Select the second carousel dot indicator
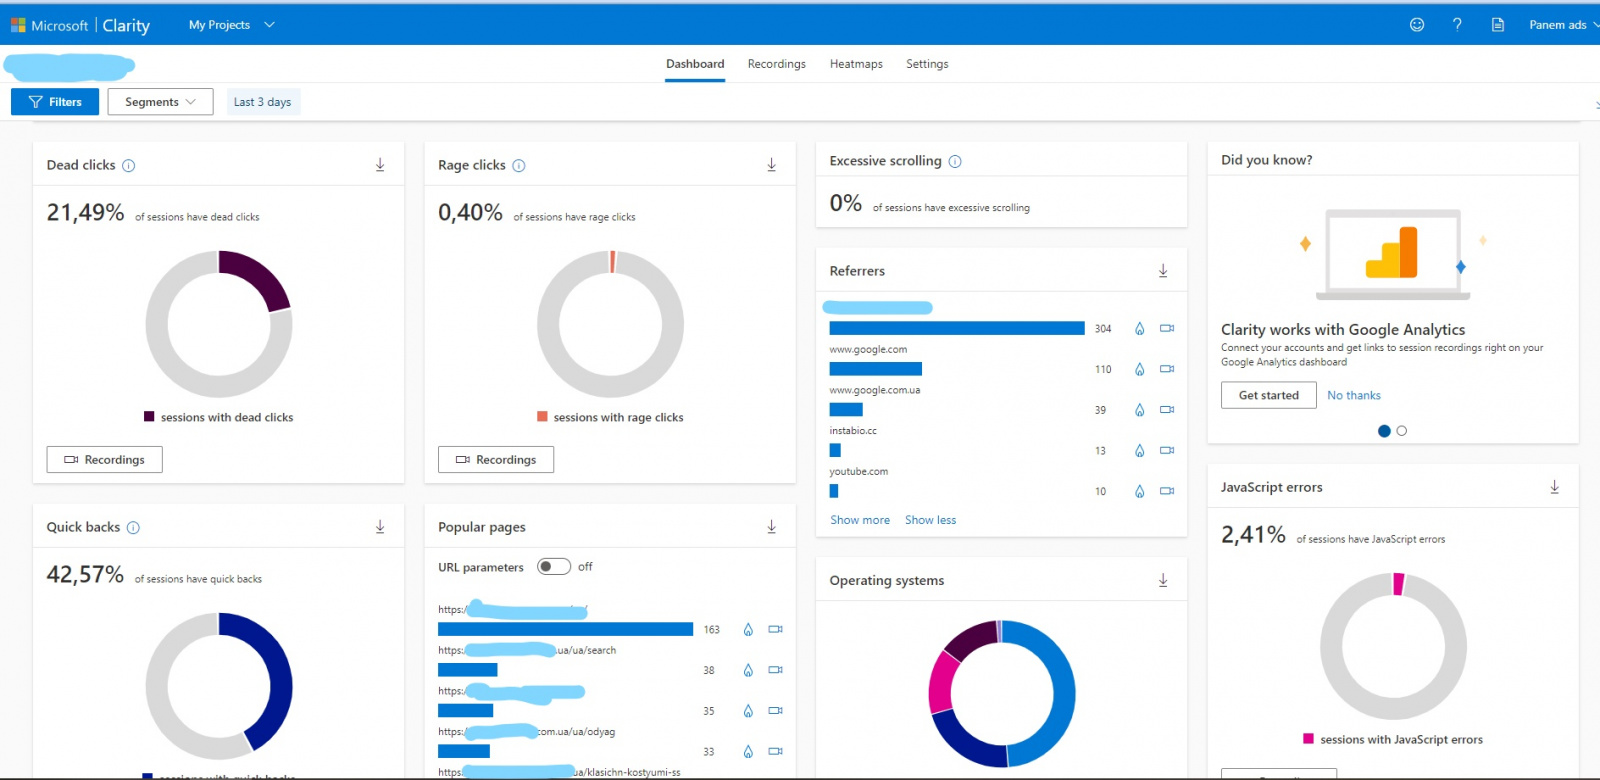The height and width of the screenshot is (780, 1600). point(1401,431)
